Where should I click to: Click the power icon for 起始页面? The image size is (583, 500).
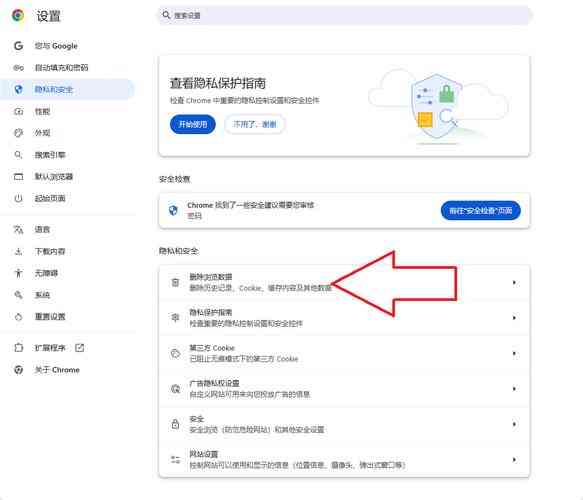[x=18, y=198]
